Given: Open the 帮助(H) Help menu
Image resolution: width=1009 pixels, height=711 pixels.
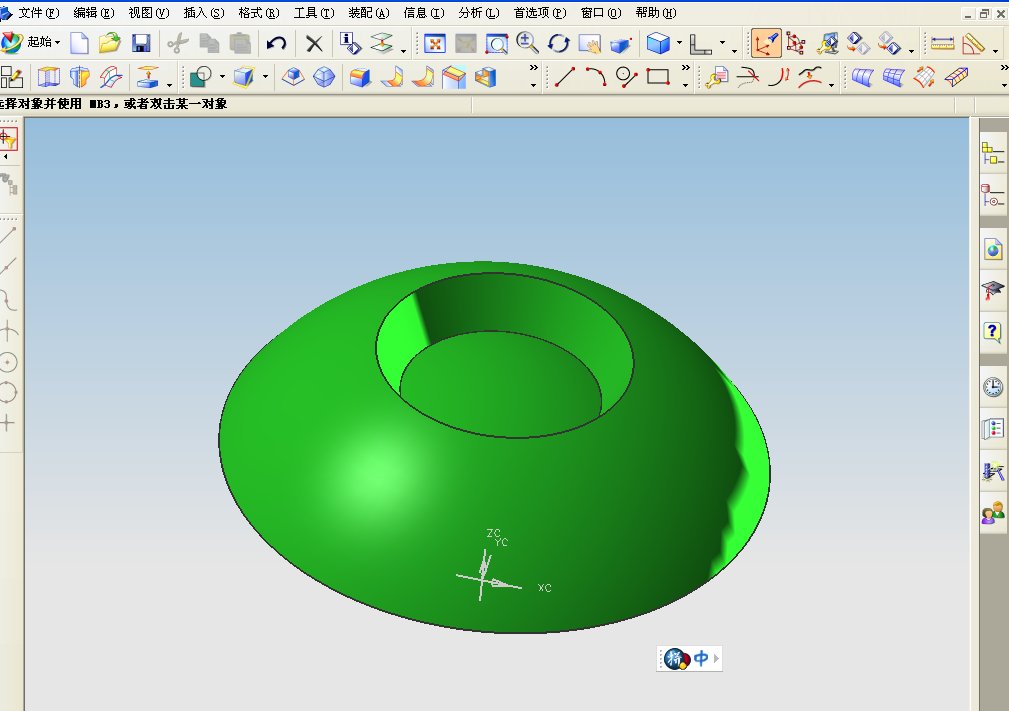Looking at the screenshot, I should [x=655, y=13].
